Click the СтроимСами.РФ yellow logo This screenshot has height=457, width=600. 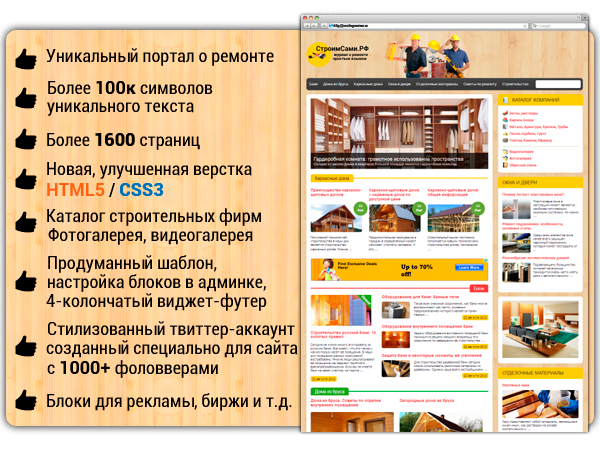(338, 54)
